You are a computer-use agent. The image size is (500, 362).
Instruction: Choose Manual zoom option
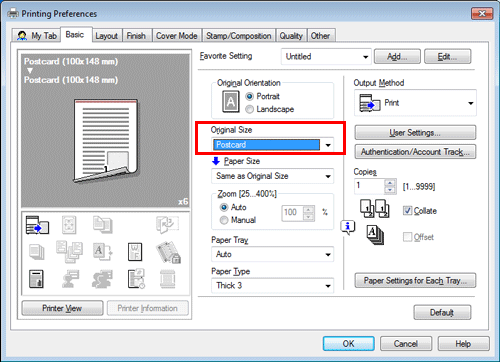pyautogui.click(x=224, y=220)
